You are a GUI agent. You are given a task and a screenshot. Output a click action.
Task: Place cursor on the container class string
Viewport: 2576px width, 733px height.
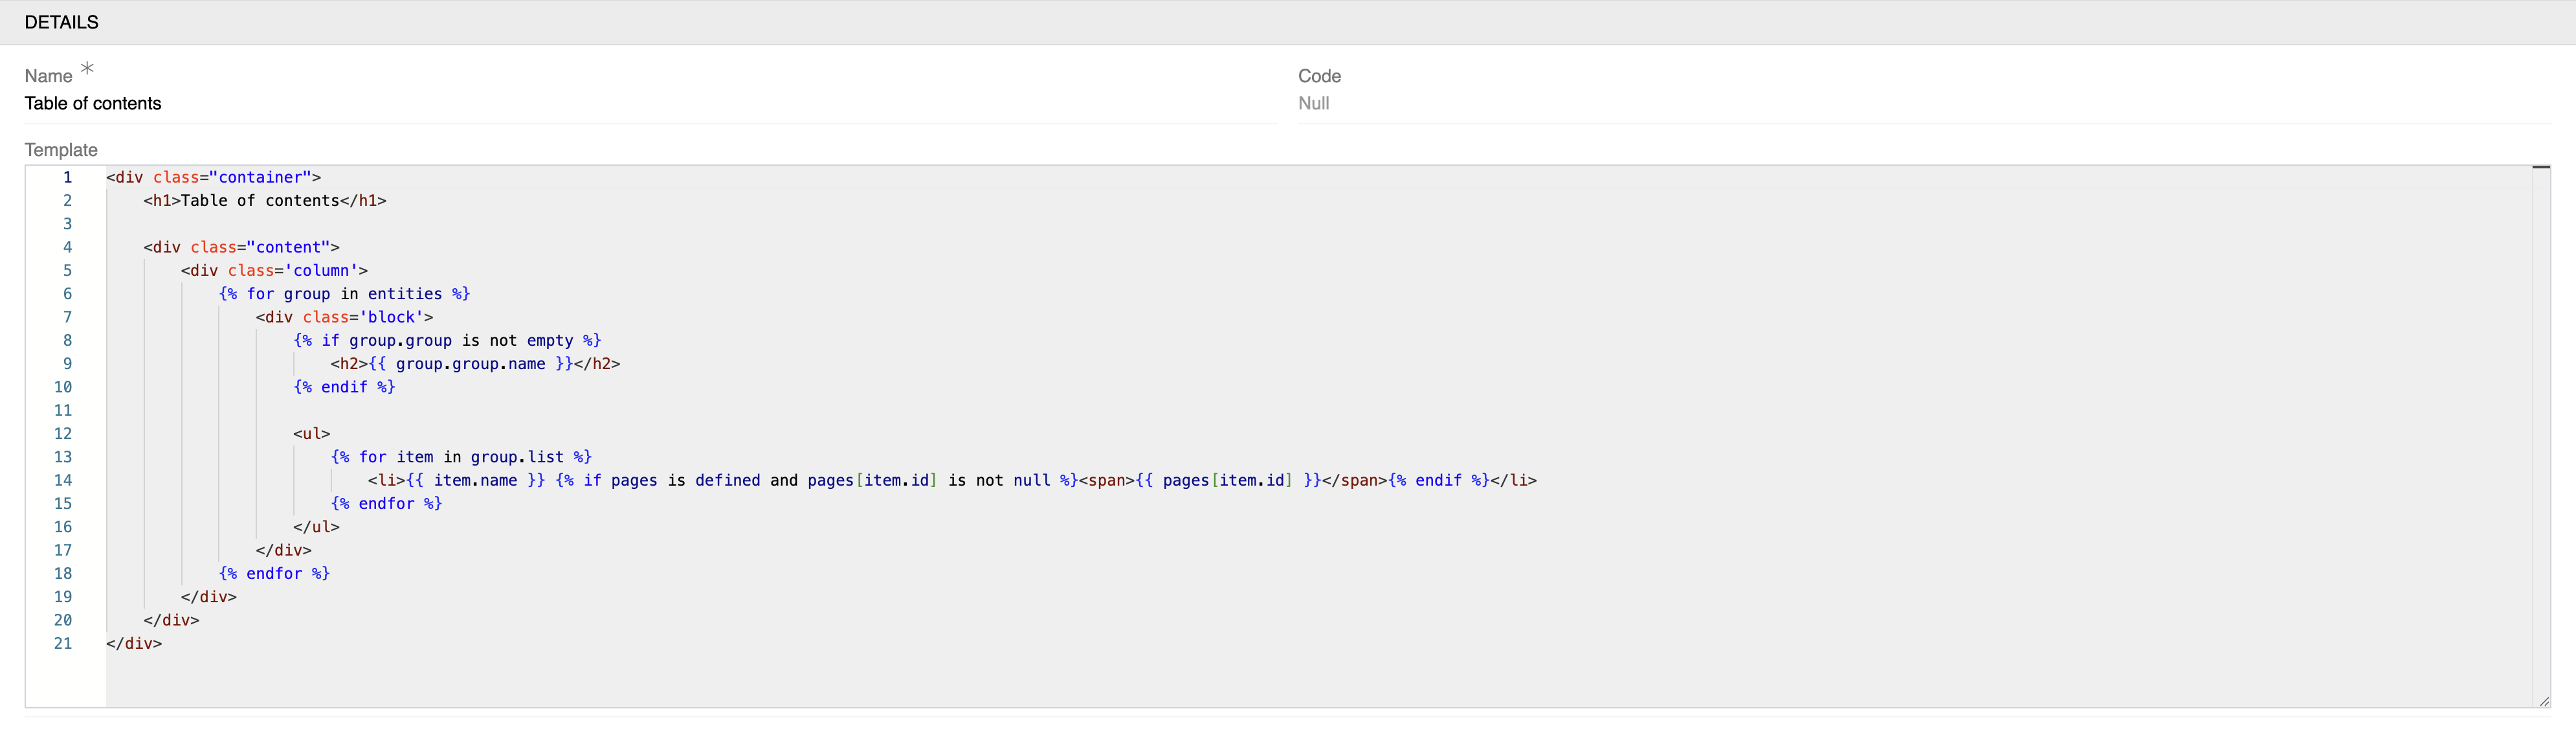pos(260,177)
